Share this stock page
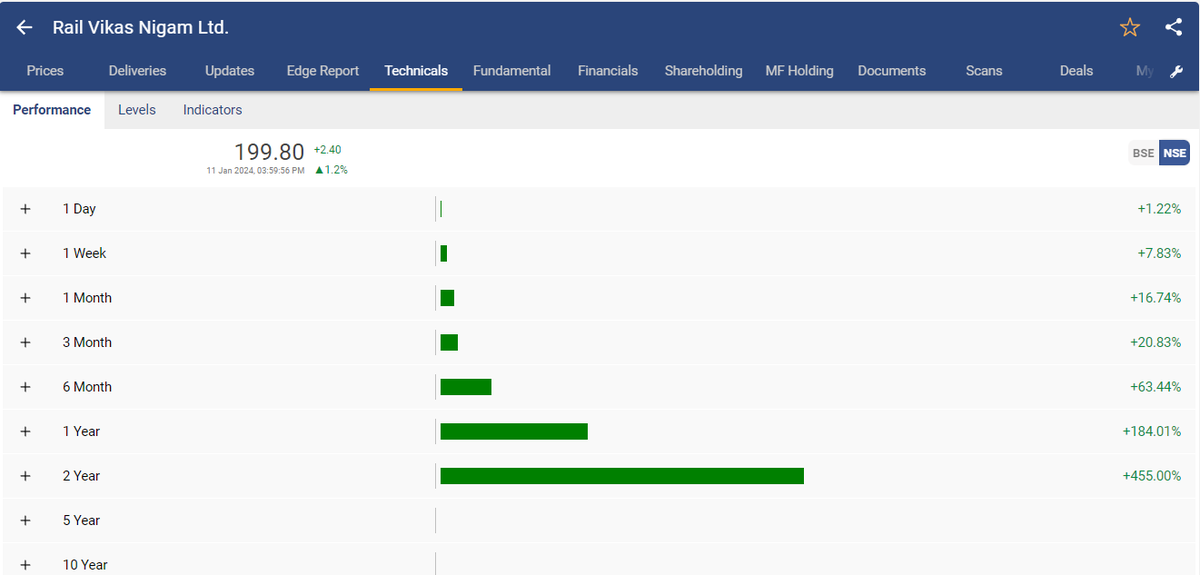This screenshot has height=575, width=1200. pos(1174,28)
